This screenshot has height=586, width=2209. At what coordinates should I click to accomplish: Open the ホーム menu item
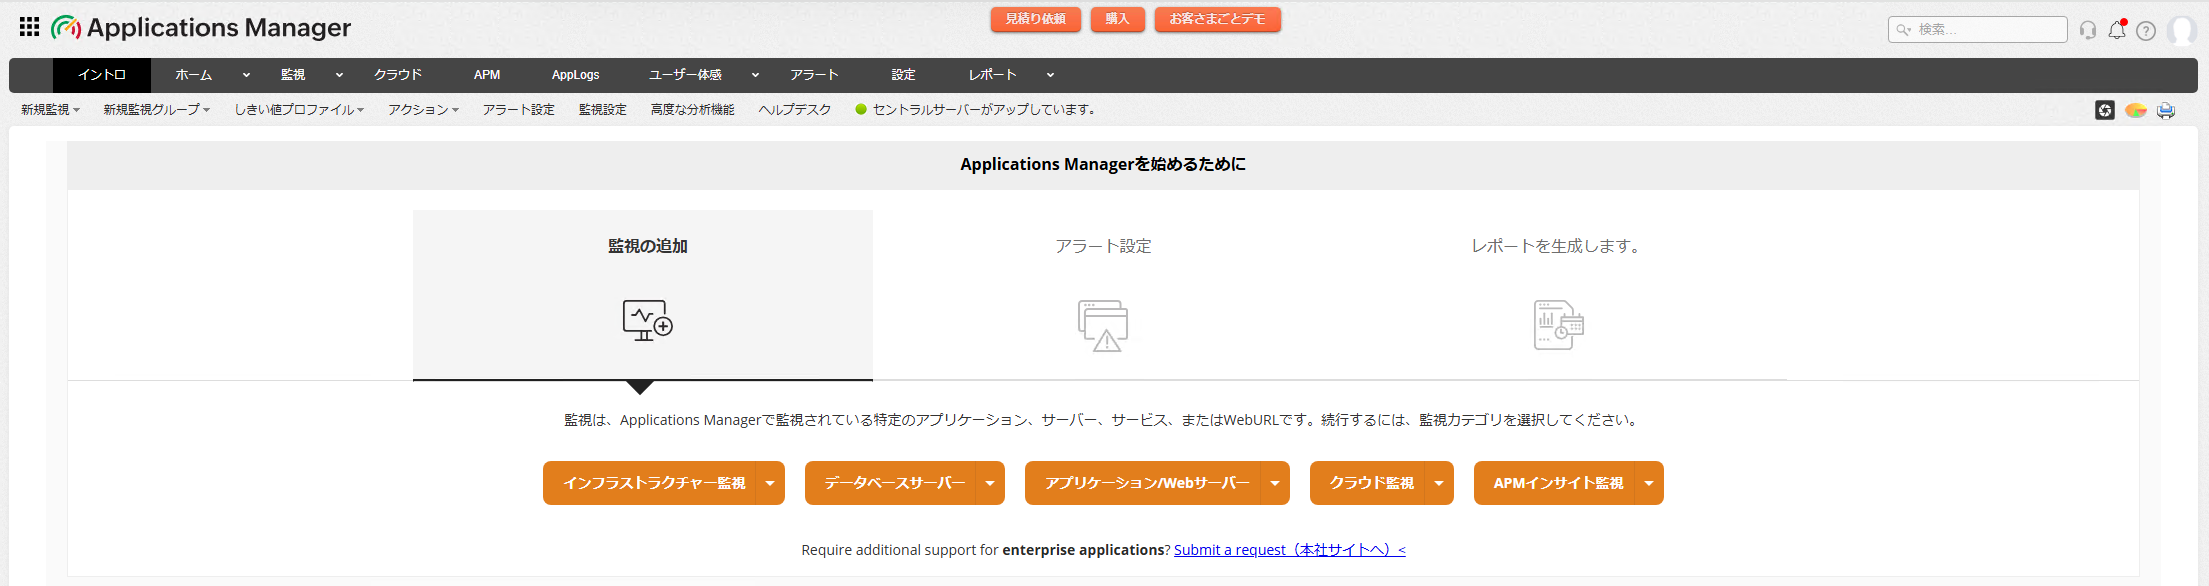[193, 75]
